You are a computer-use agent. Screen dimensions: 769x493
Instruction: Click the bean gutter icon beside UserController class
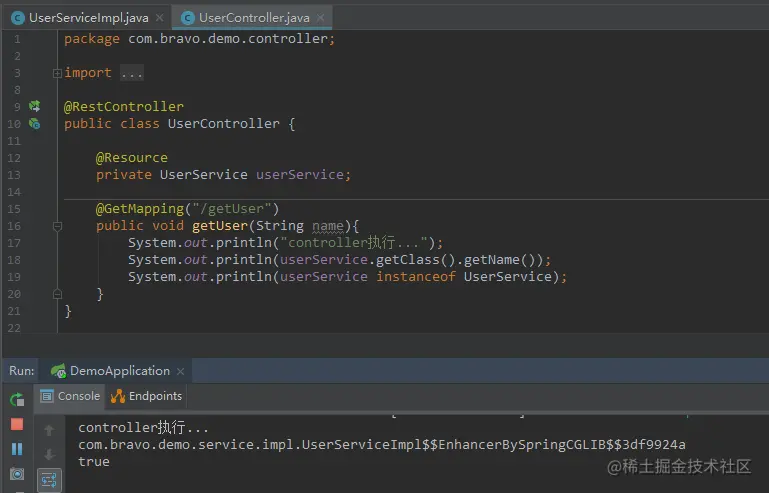click(x=34, y=124)
